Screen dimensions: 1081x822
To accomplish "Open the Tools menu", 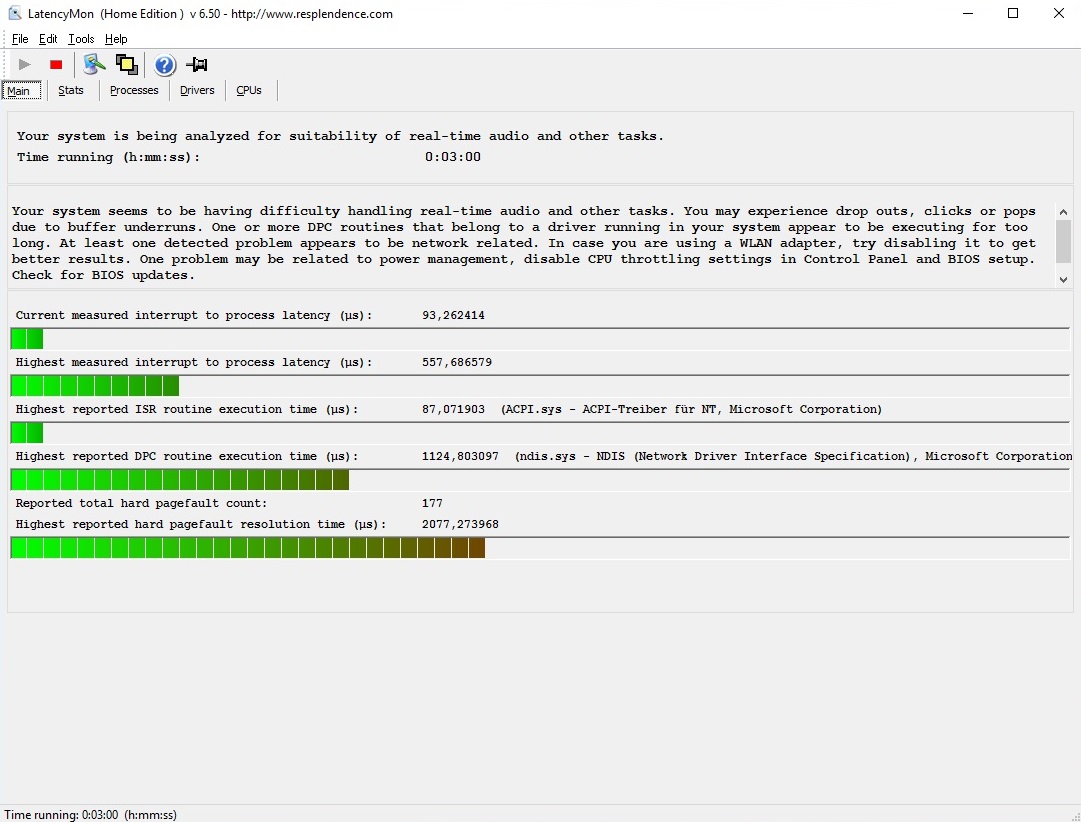I will click(81, 39).
